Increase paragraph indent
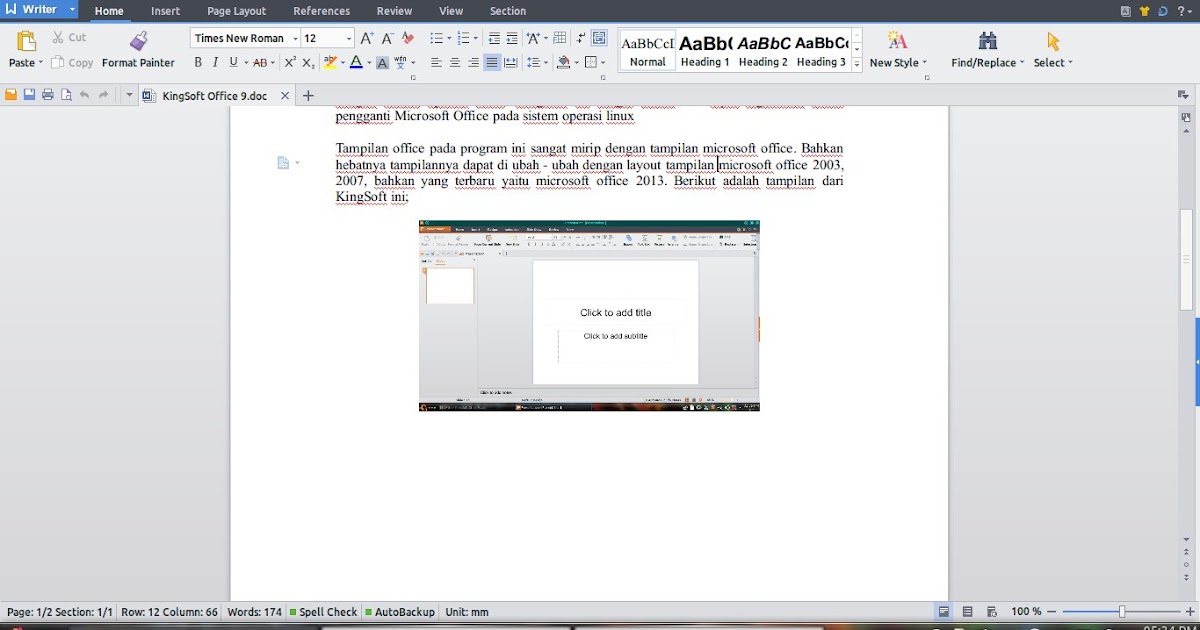Viewport: 1200px width, 630px height. coord(512,38)
